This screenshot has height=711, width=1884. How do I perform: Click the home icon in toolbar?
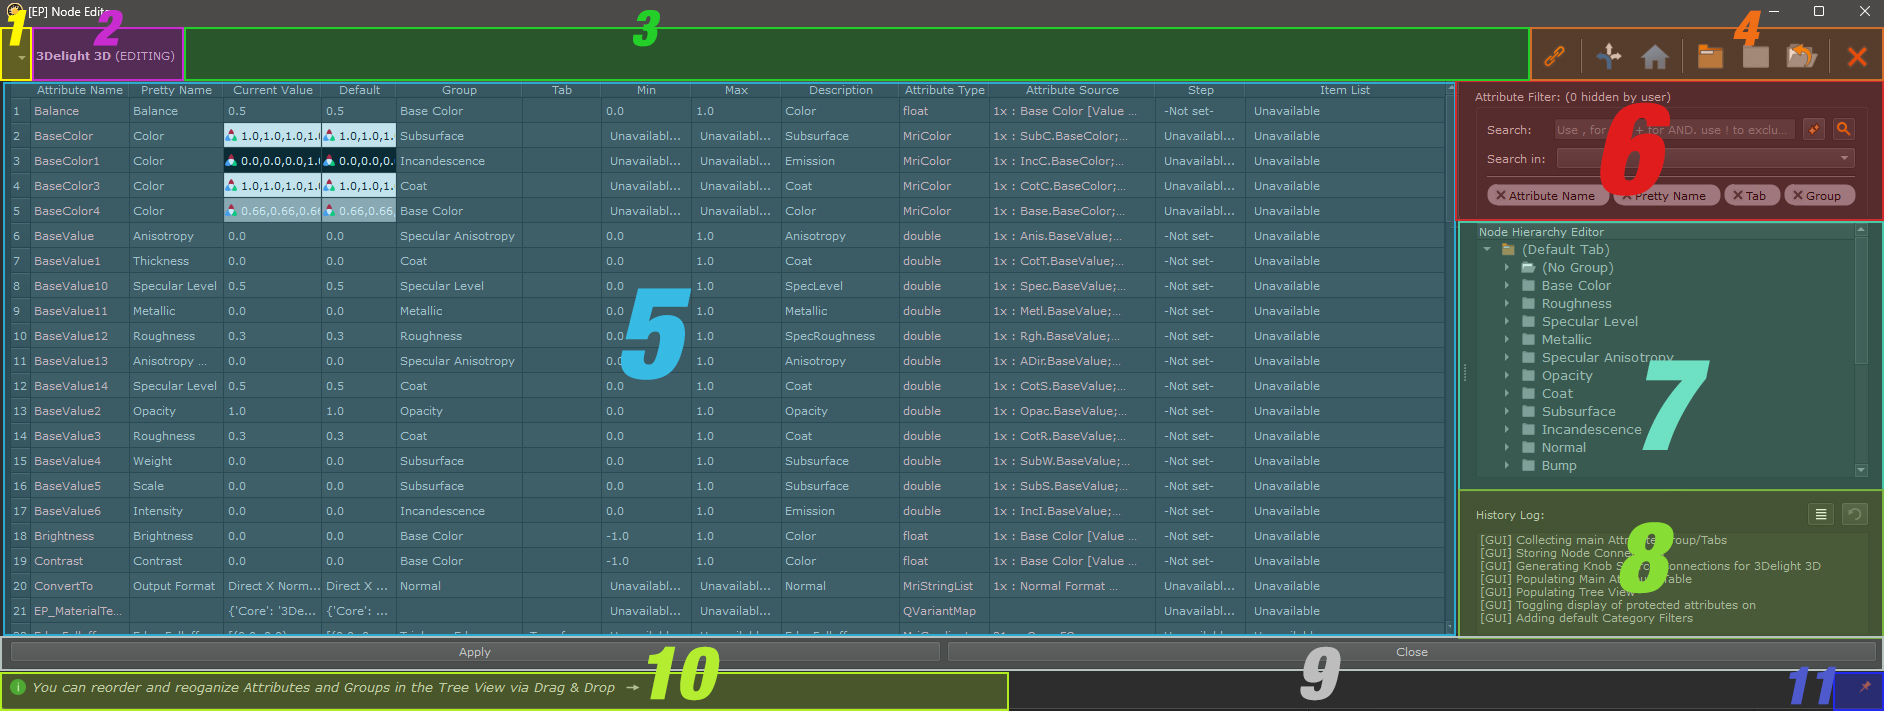coord(1655,57)
